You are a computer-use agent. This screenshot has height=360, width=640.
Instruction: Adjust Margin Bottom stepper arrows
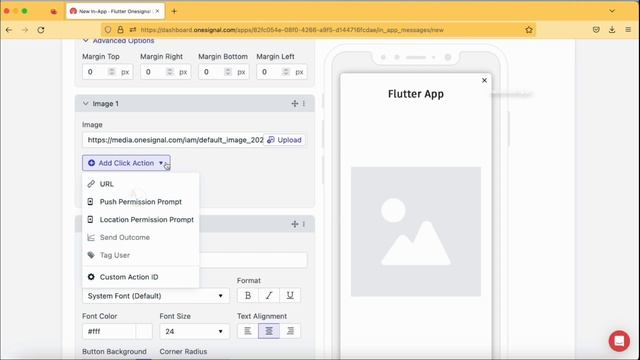pos(228,72)
